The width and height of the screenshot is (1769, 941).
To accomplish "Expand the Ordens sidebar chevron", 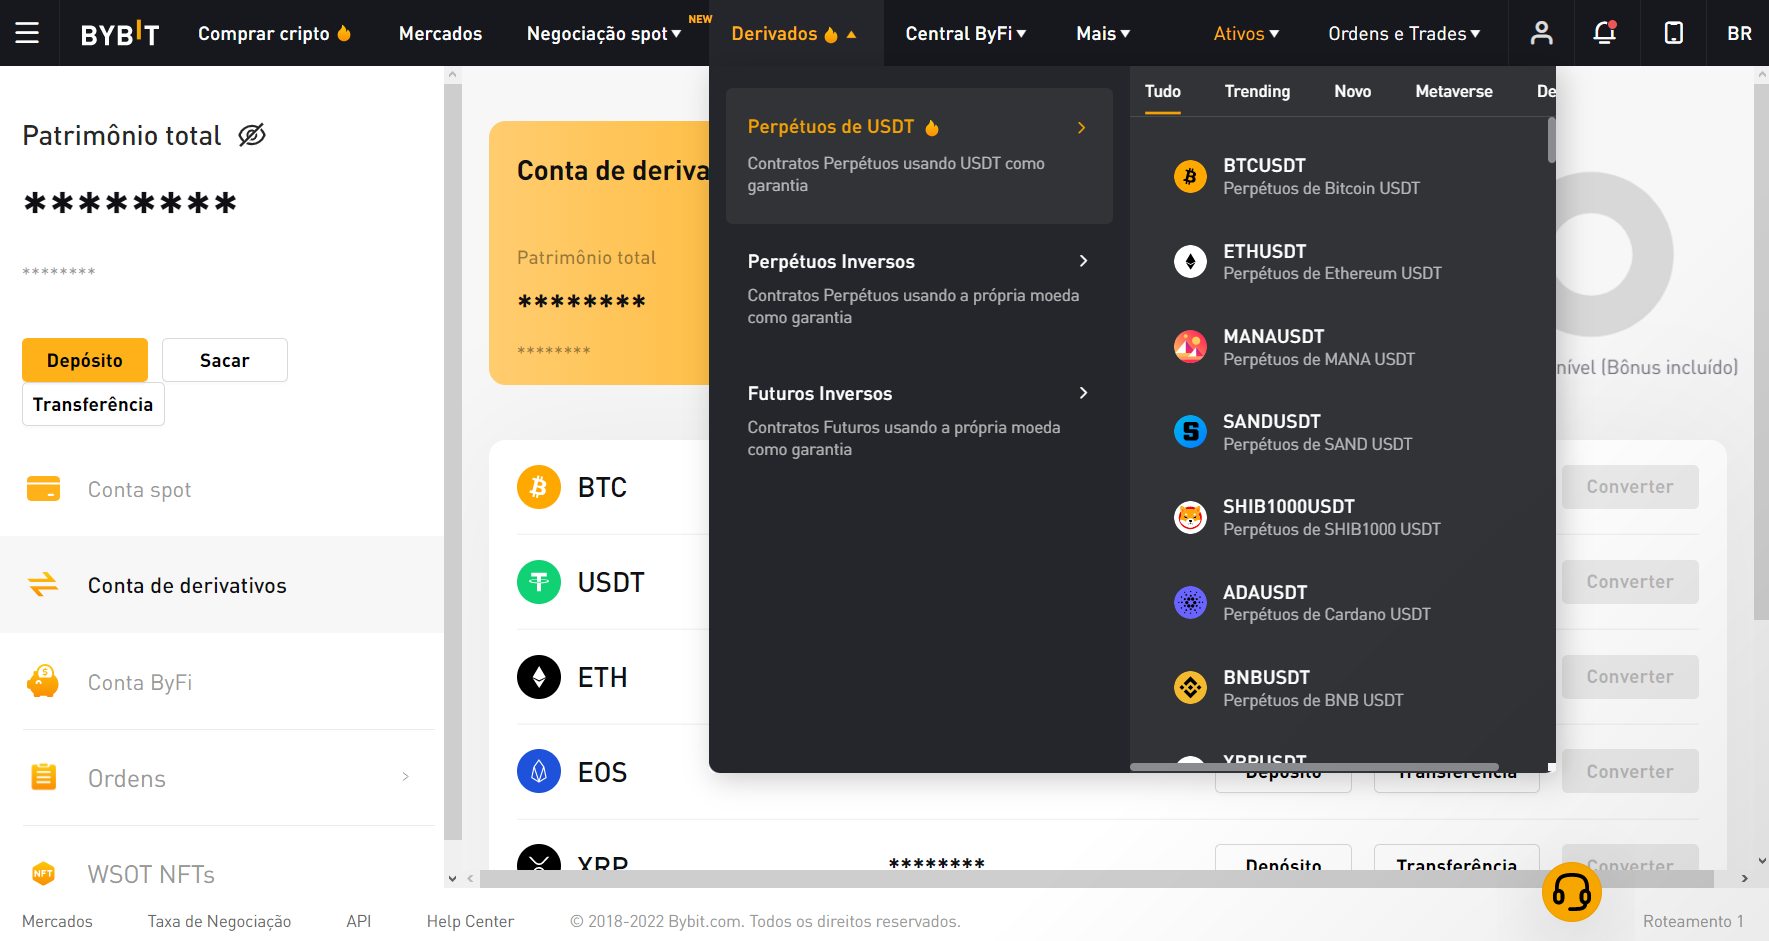I will pos(405,777).
